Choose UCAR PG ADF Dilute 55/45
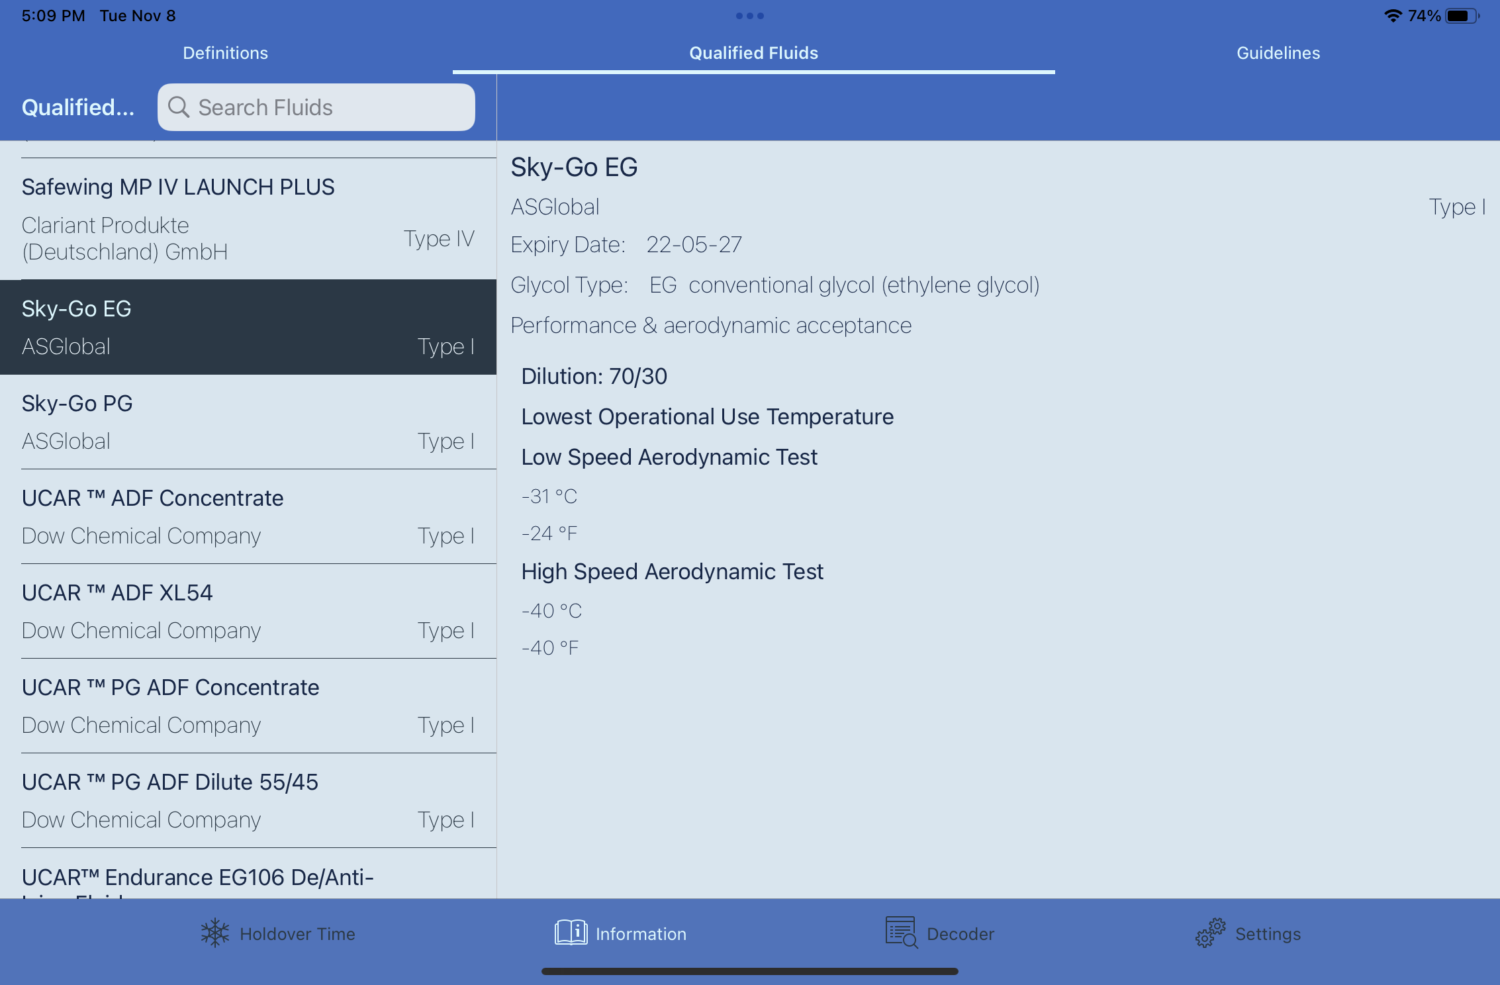This screenshot has width=1500, height=985. tap(250, 800)
